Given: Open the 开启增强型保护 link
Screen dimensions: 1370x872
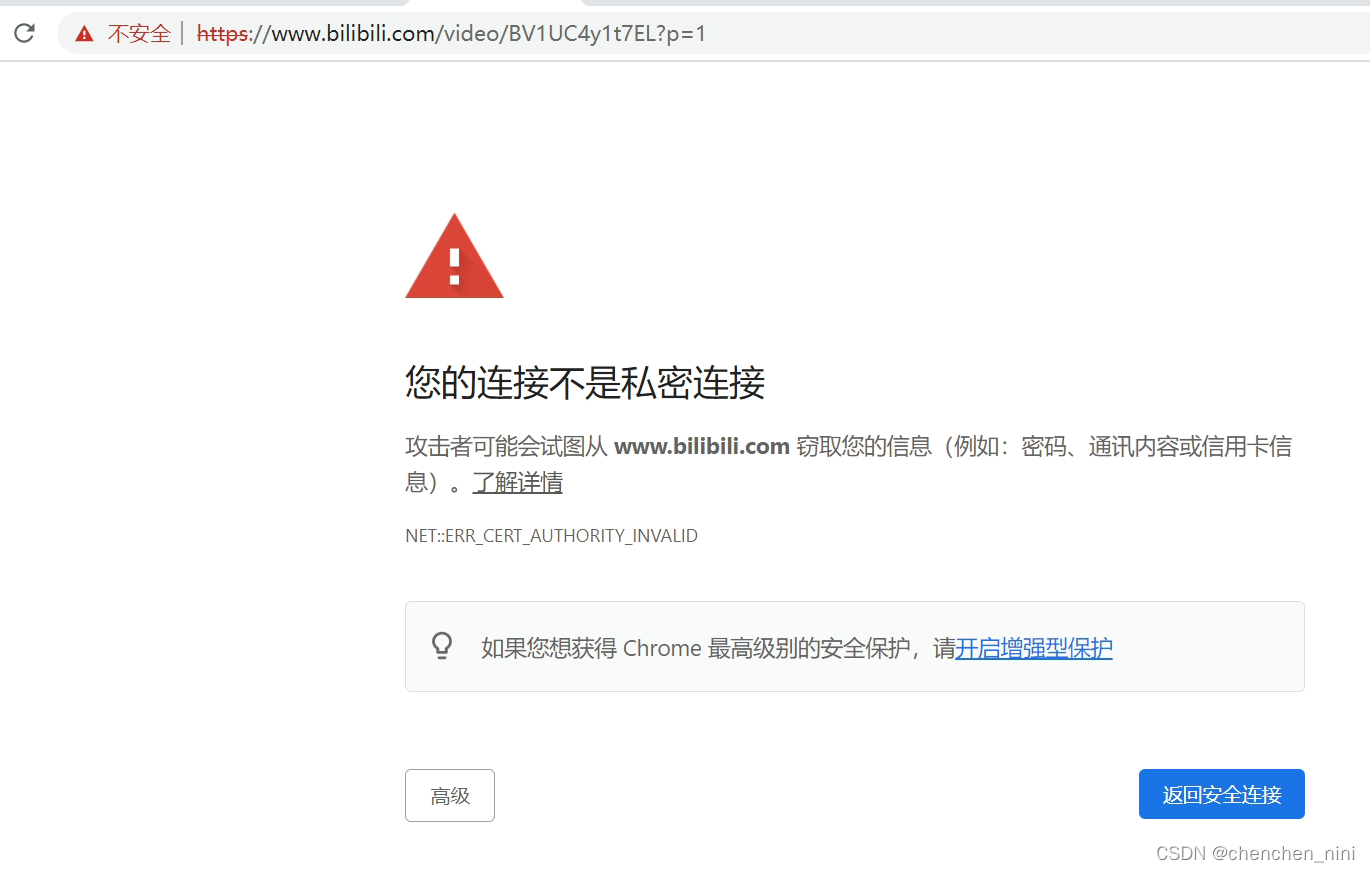Looking at the screenshot, I should (1034, 648).
